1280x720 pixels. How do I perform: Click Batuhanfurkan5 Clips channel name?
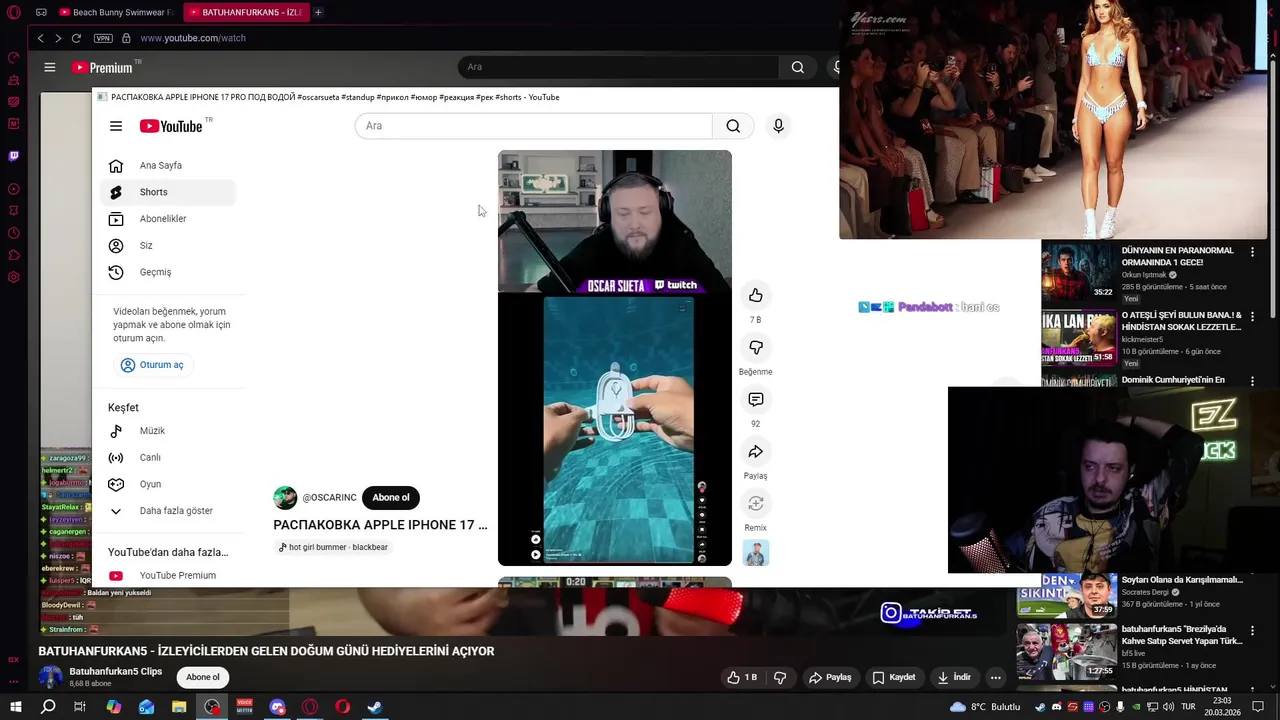115,671
